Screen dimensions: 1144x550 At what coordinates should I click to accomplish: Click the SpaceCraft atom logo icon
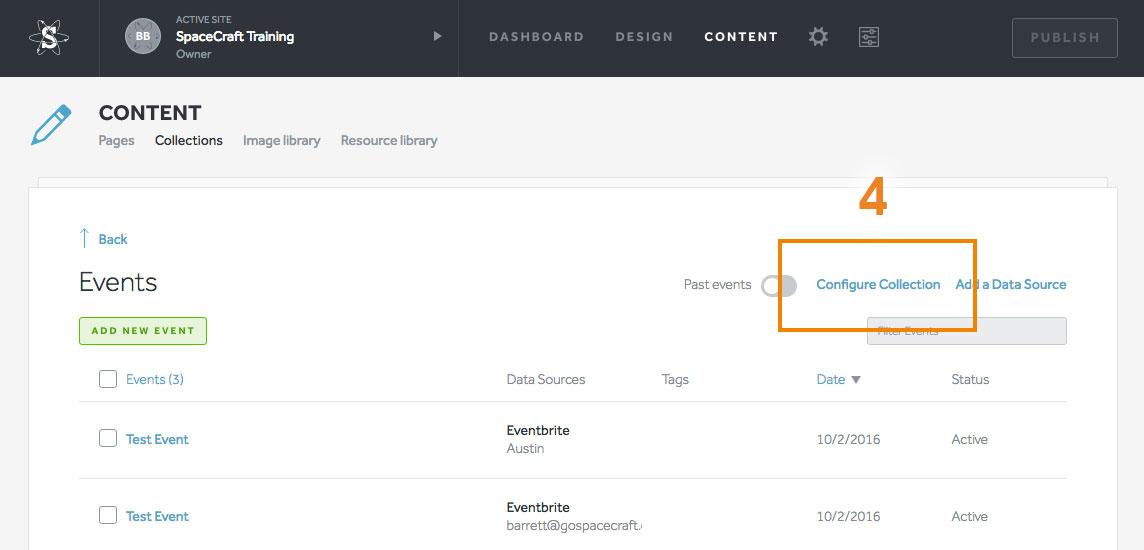48,37
